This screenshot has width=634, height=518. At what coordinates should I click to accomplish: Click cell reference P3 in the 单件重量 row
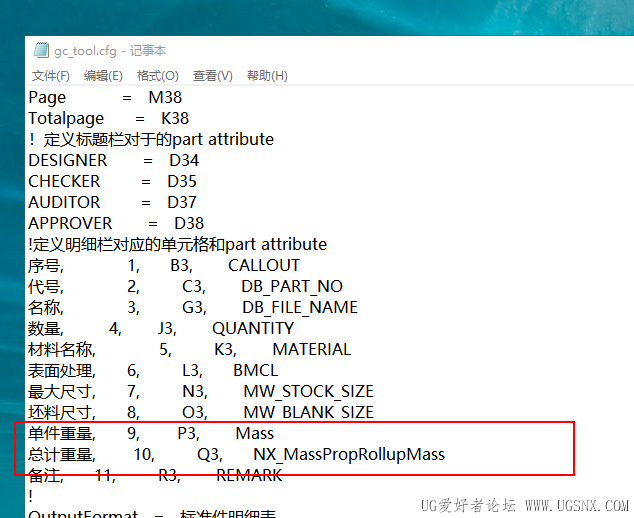[187, 434]
